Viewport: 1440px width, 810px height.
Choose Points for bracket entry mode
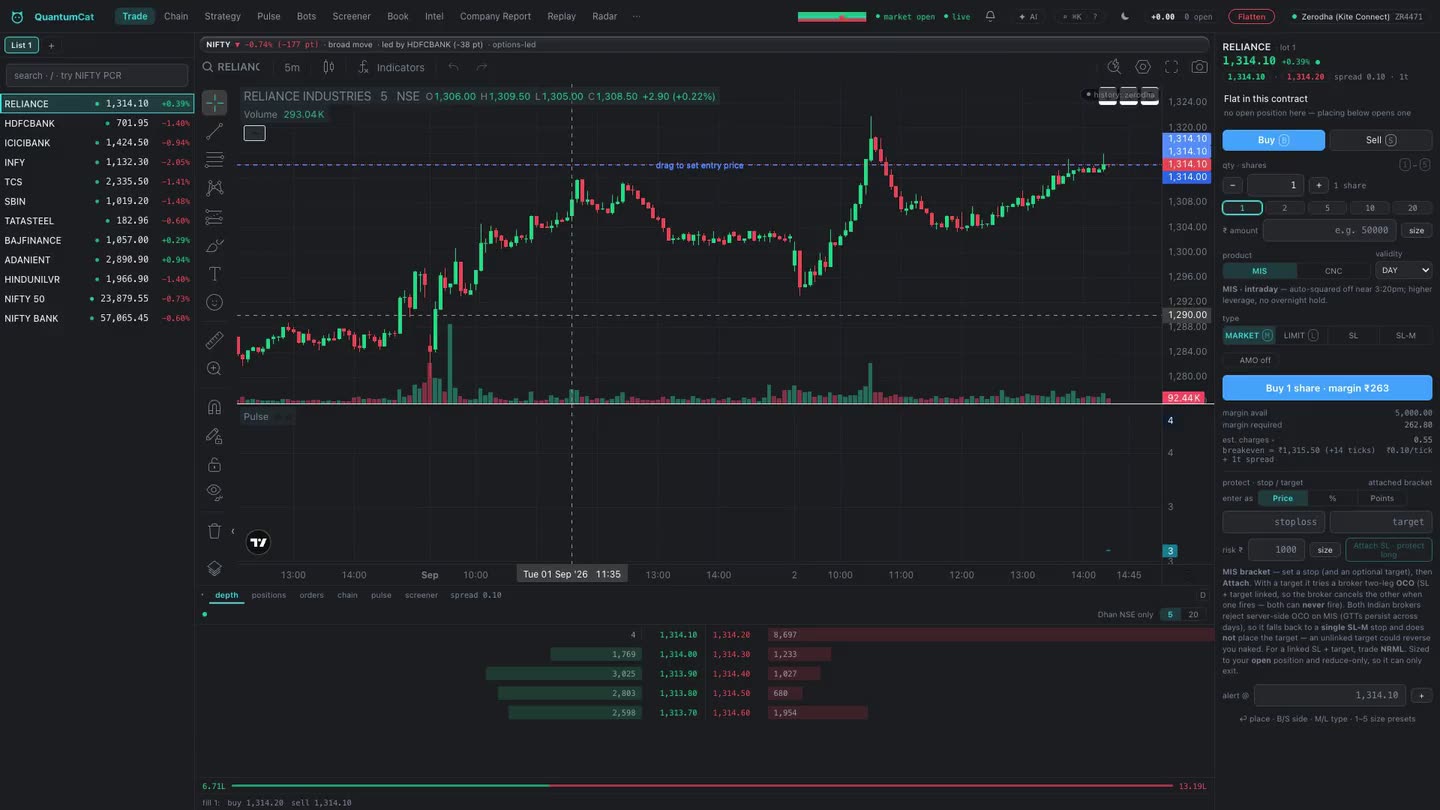[1382, 498]
